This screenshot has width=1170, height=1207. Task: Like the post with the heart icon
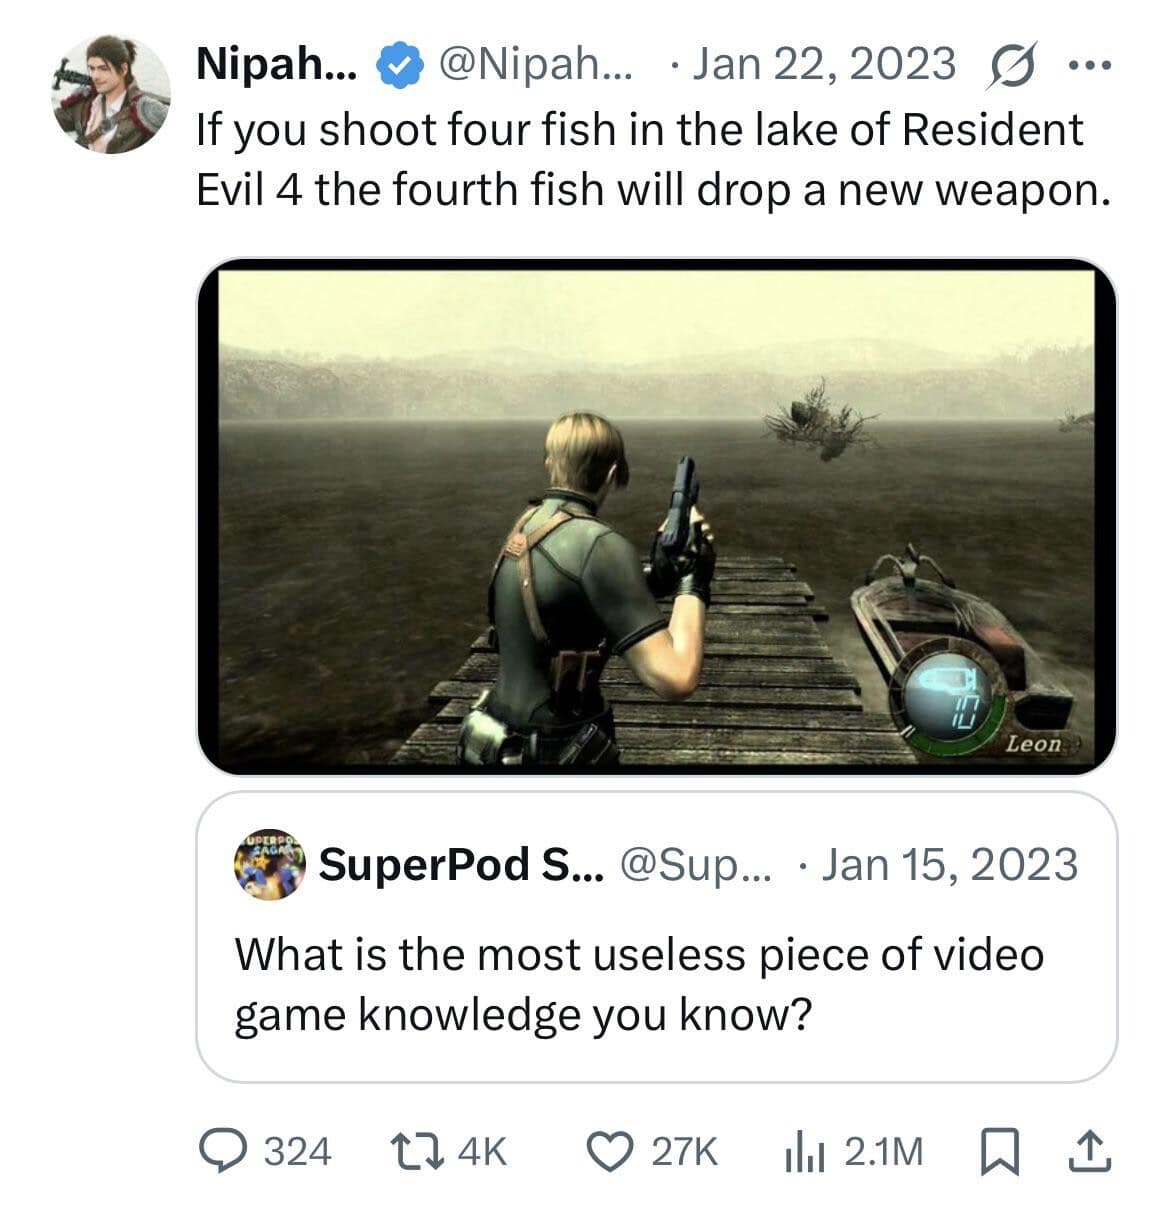point(605,1150)
